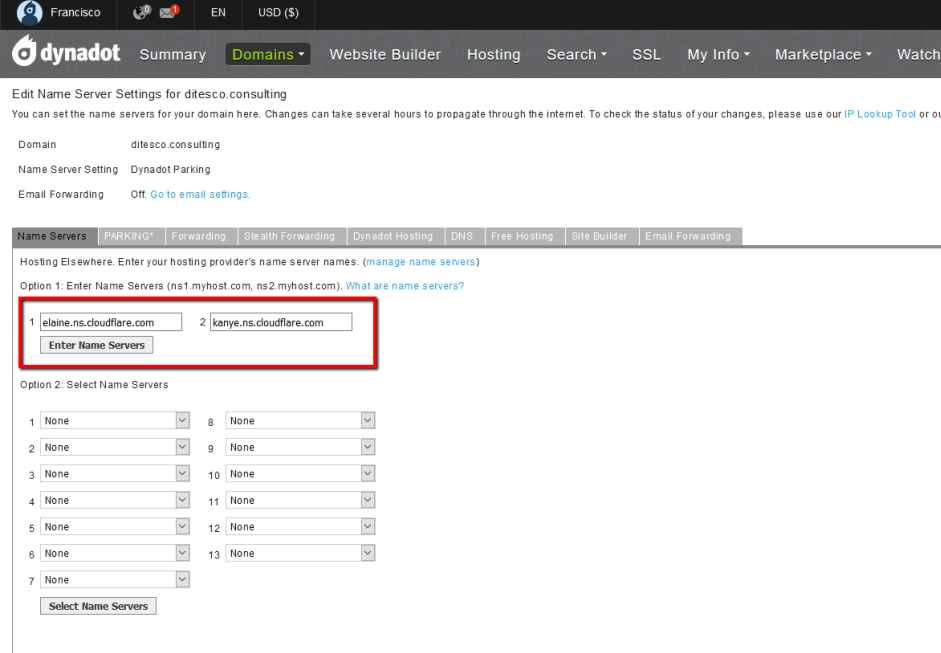Click the Francisco username text

(x=75, y=13)
